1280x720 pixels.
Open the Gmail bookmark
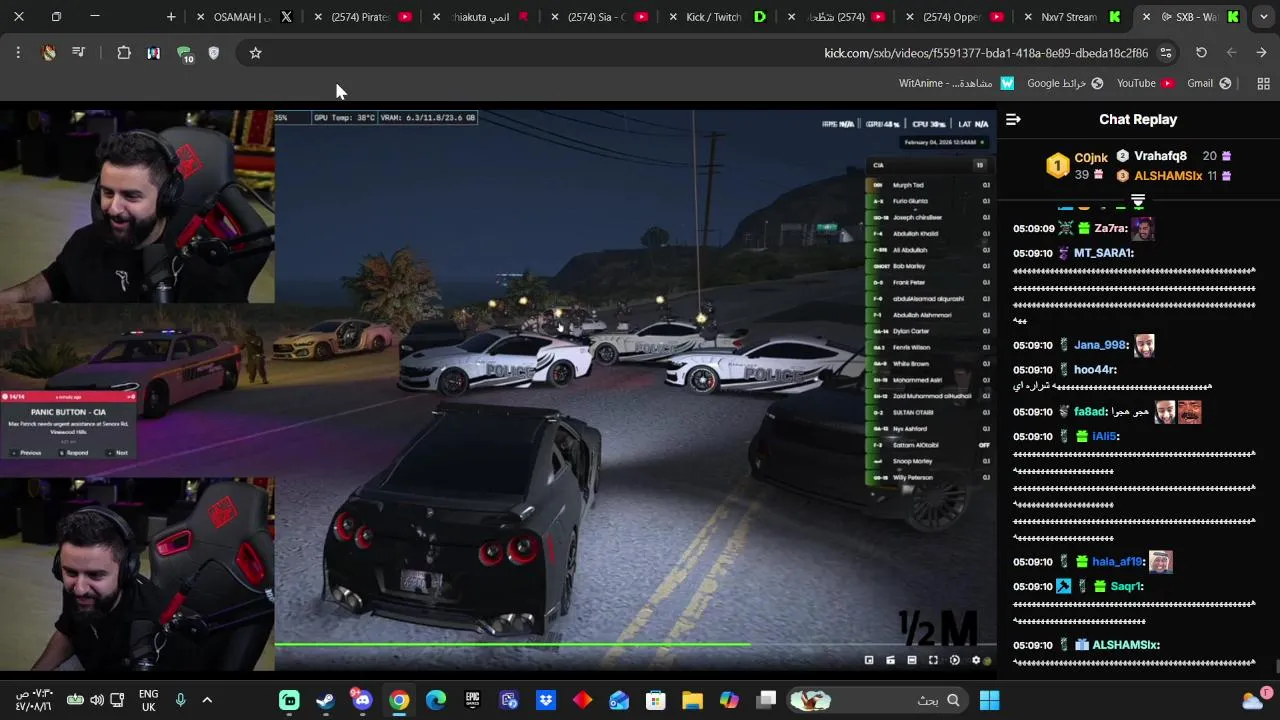click(x=1209, y=84)
